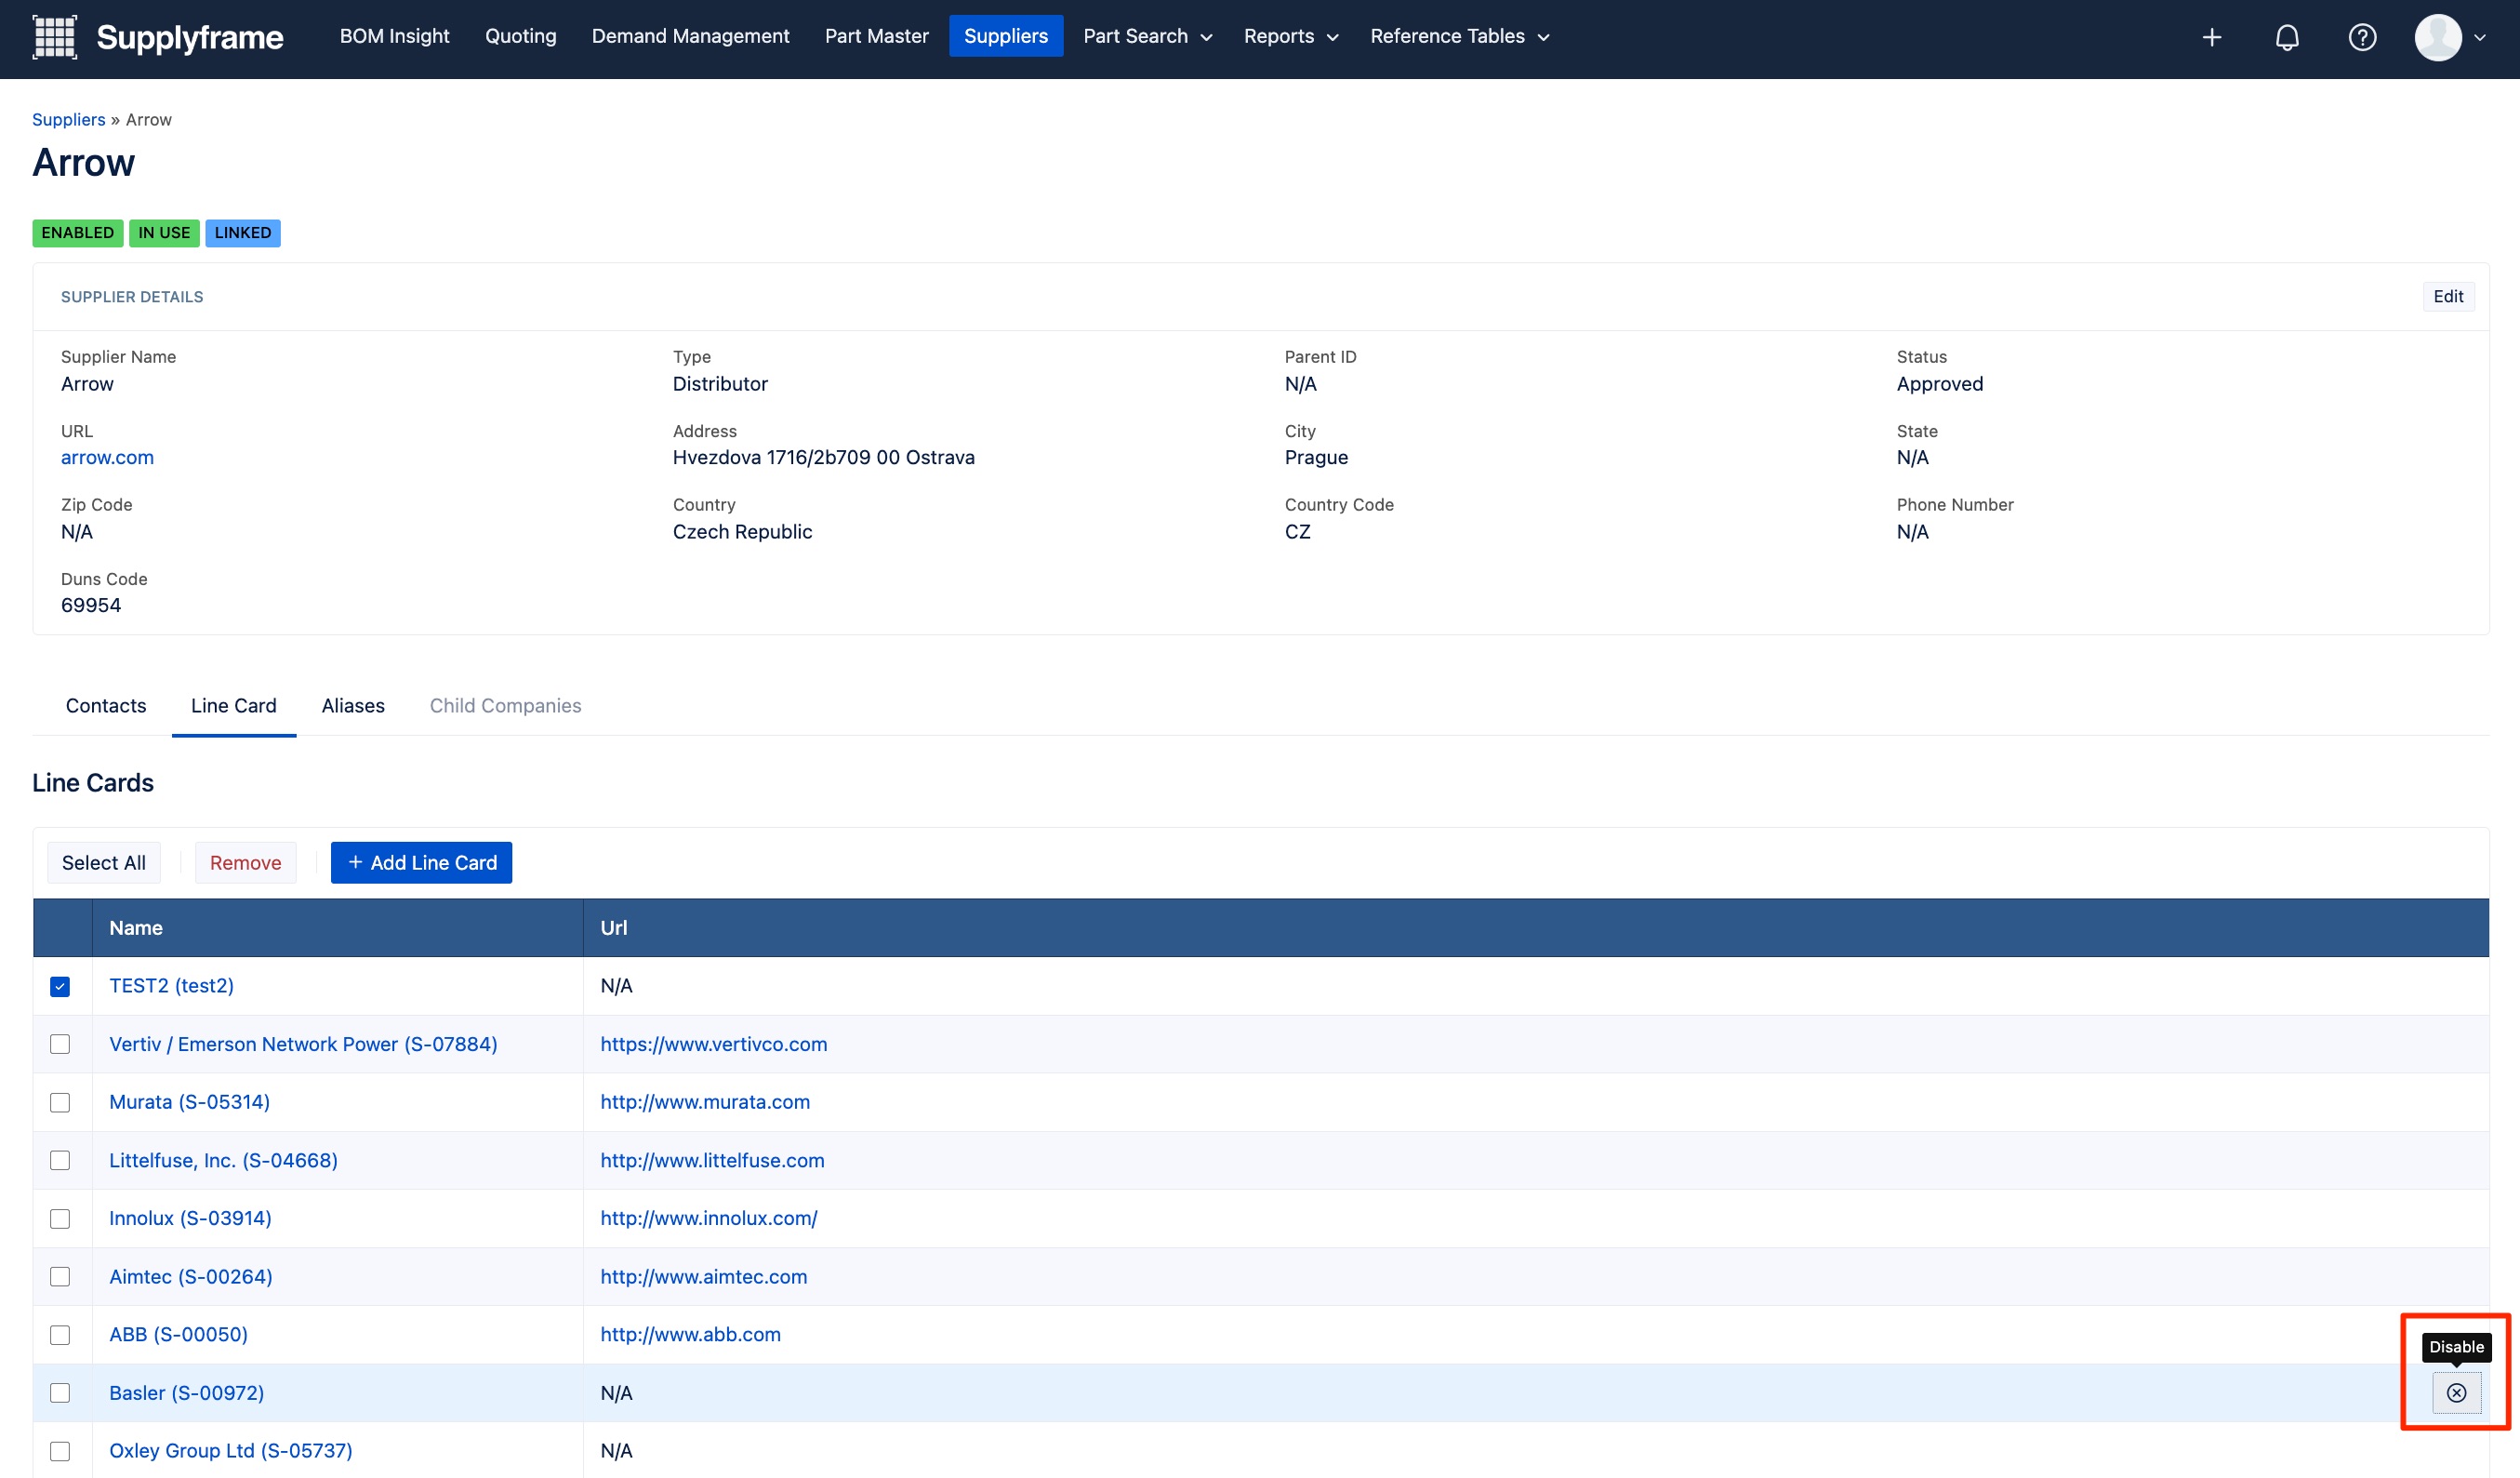Image resolution: width=2520 pixels, height=1478 pixels.
Task: Expand the Reference Tables dropdown
Action: (1459, 36)
